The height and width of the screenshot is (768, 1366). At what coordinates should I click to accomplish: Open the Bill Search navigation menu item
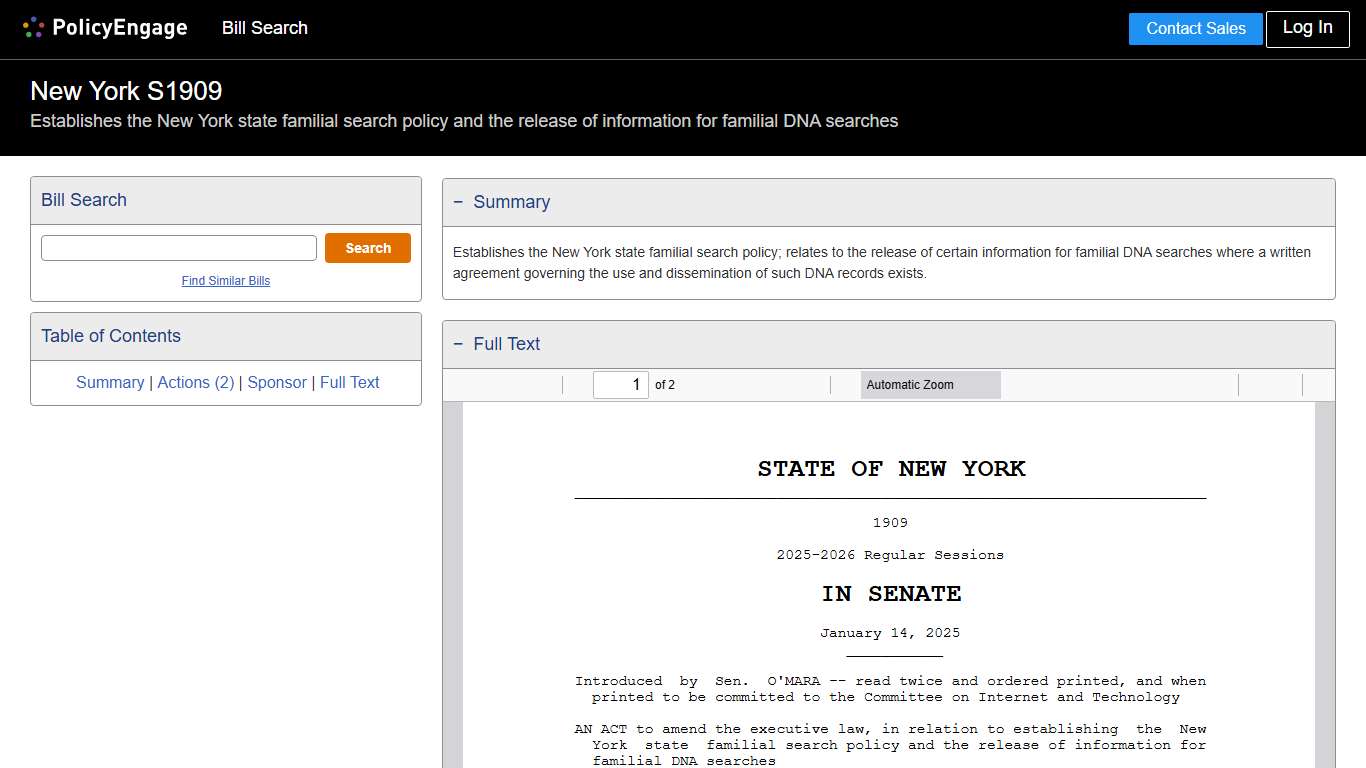(264, 28)
